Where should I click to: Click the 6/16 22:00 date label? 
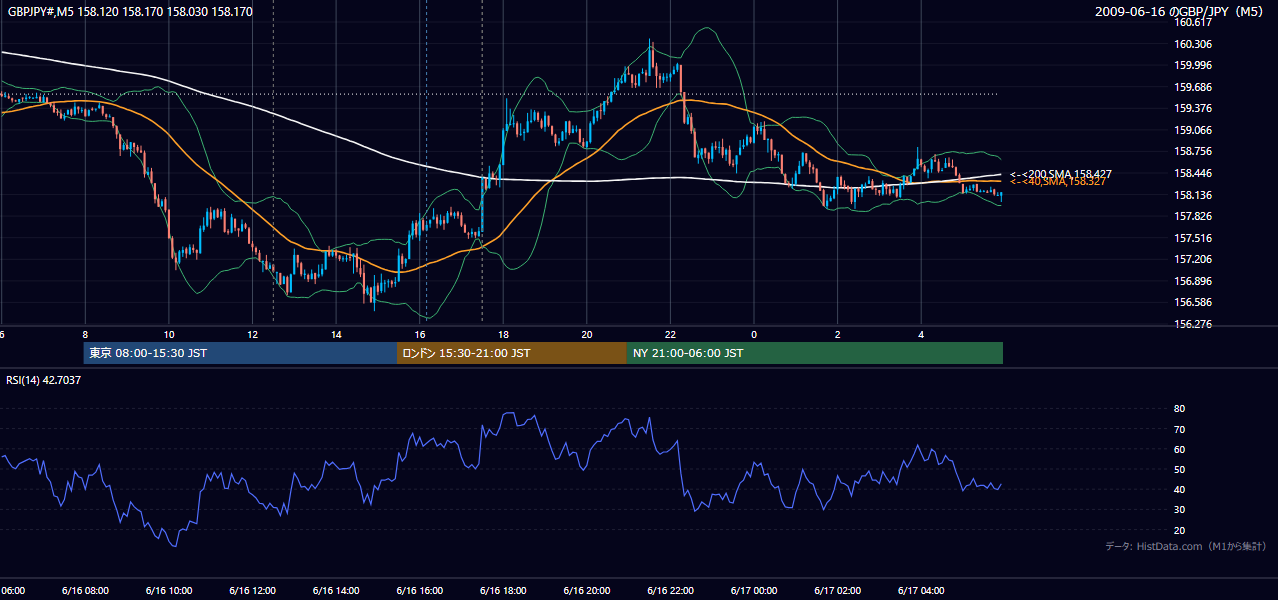669,591
